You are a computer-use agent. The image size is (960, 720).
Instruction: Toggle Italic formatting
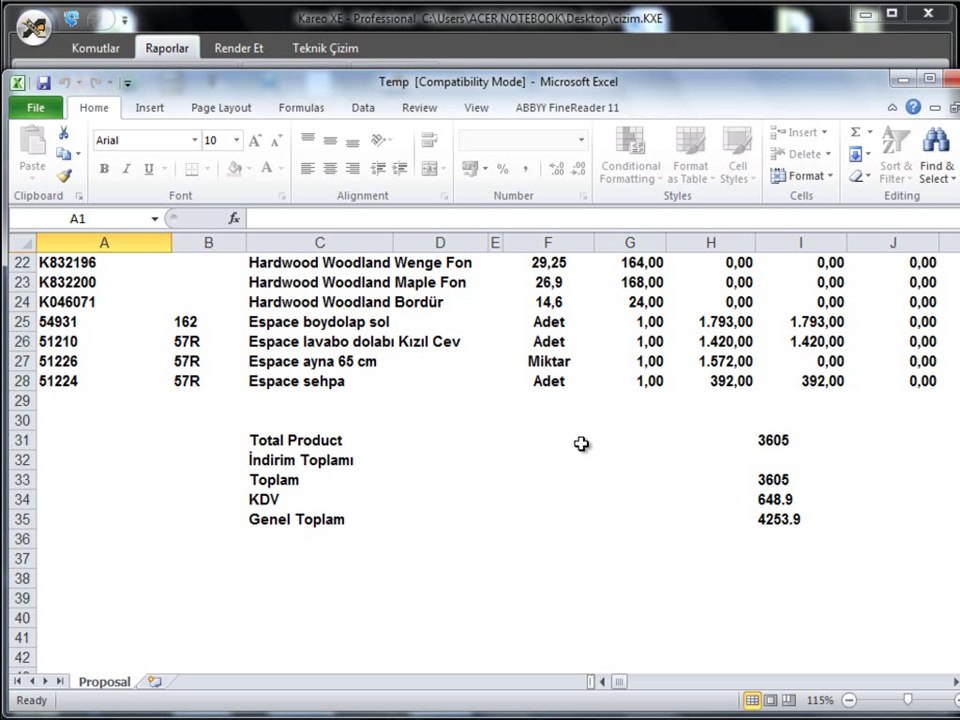(x=126, y=168)
